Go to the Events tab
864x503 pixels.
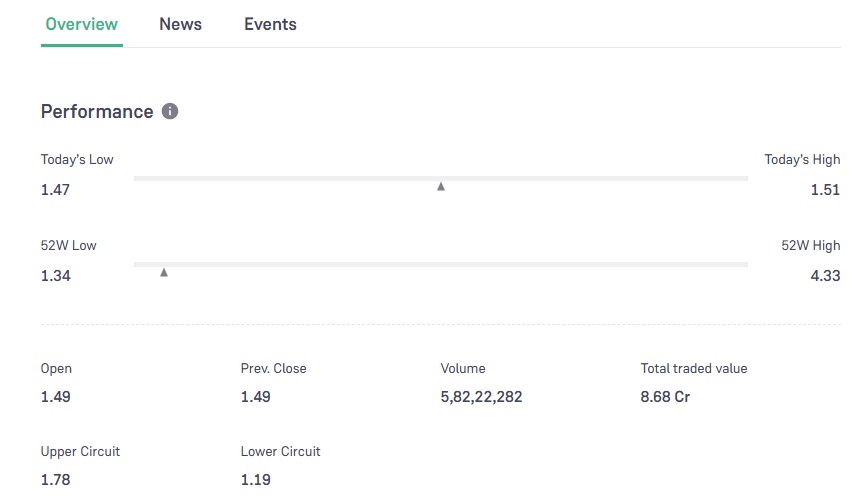(270, 24)
